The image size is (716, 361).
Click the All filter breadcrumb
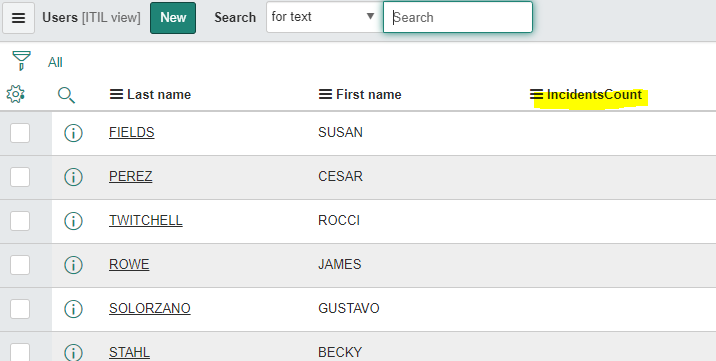pyautogui.click(x=55, y=62)
